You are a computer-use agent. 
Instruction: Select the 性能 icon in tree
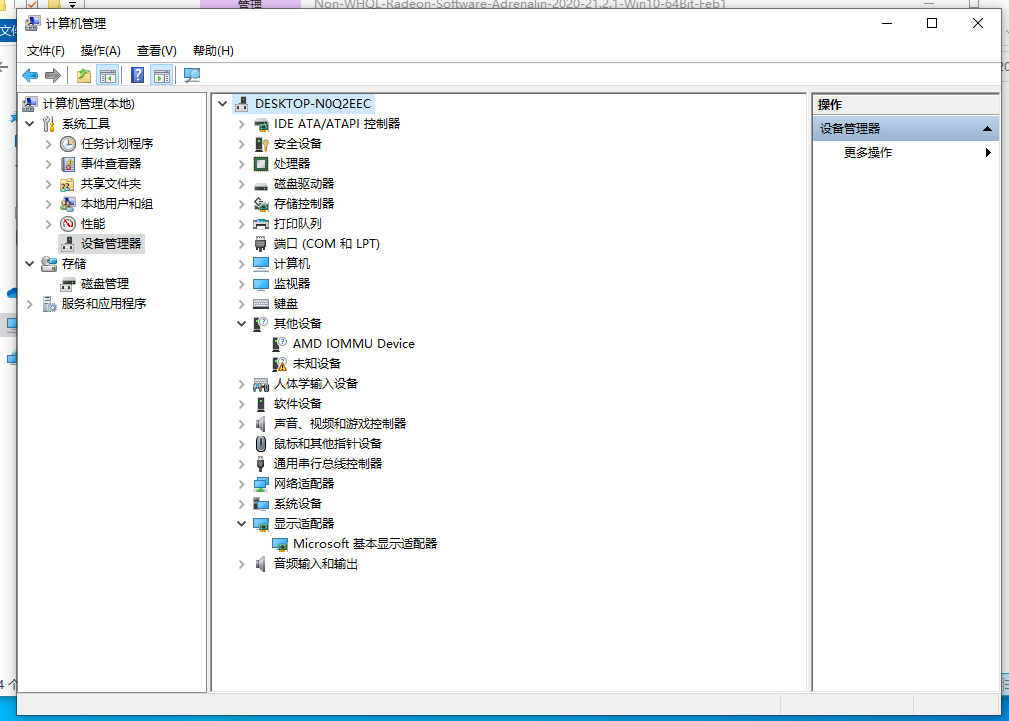[x=68, y=223]
